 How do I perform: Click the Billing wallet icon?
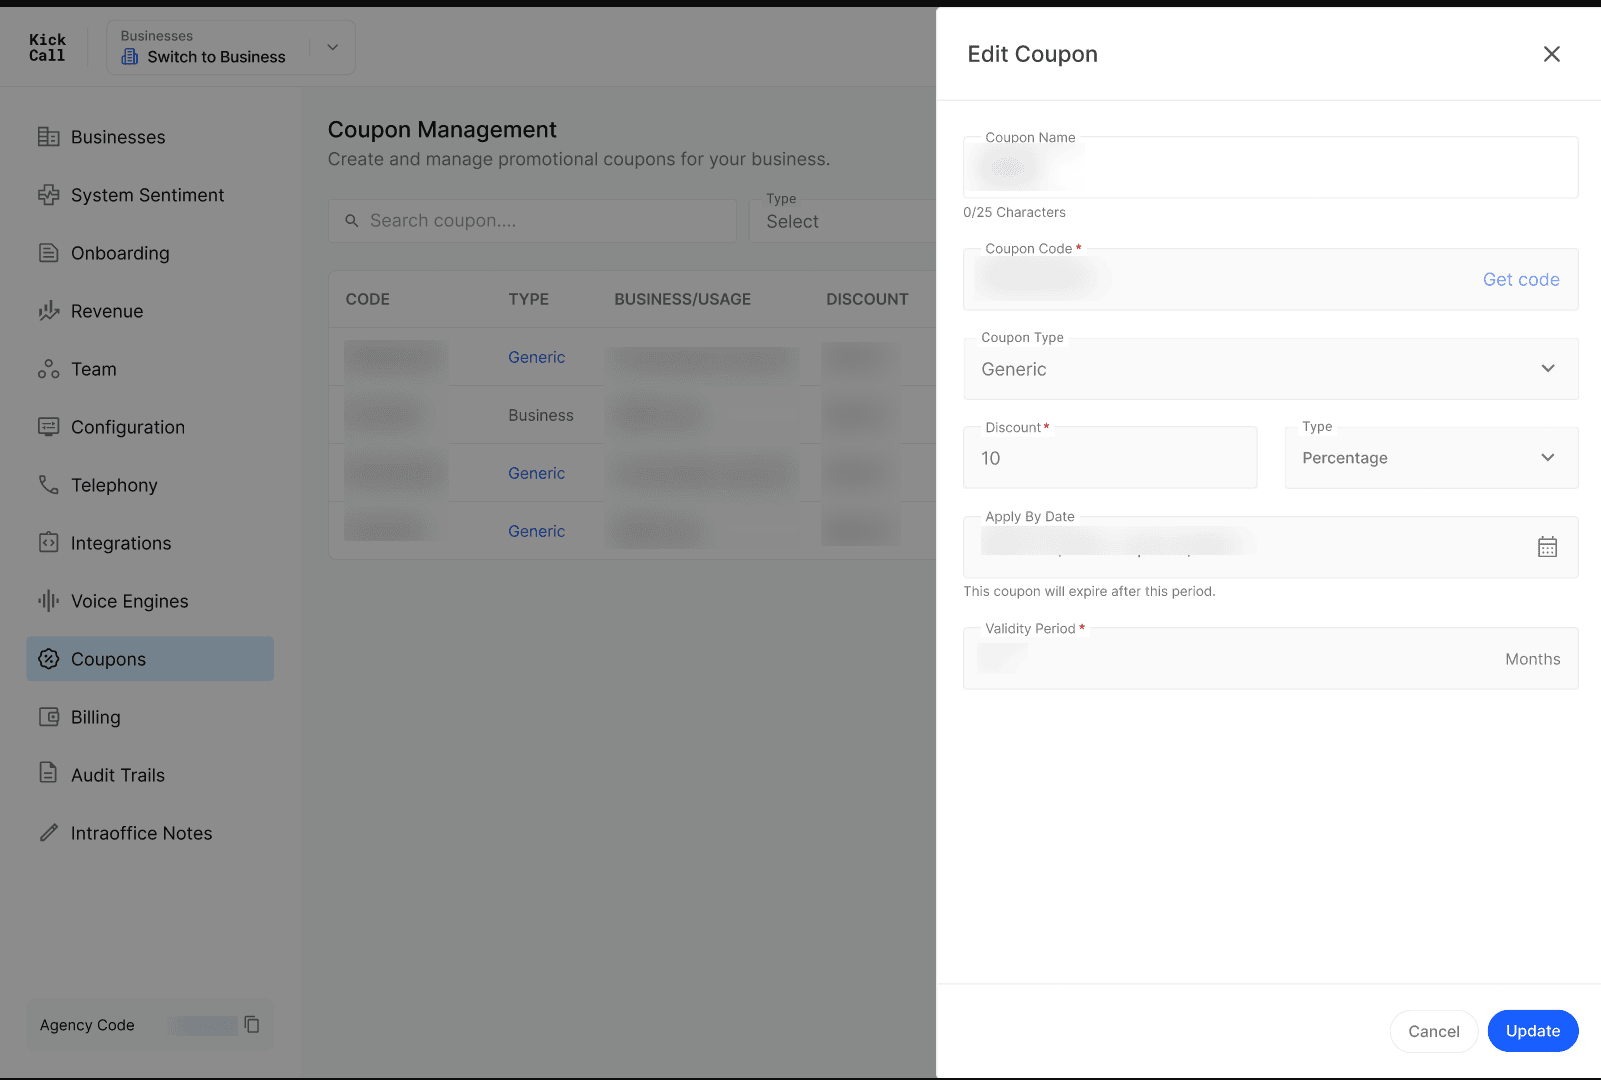48,717
